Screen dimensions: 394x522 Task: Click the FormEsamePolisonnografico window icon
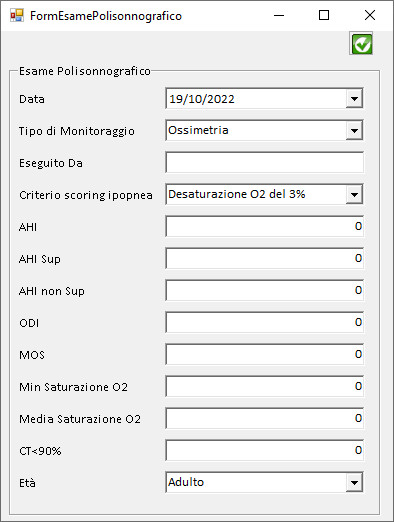tap(16, 15)
